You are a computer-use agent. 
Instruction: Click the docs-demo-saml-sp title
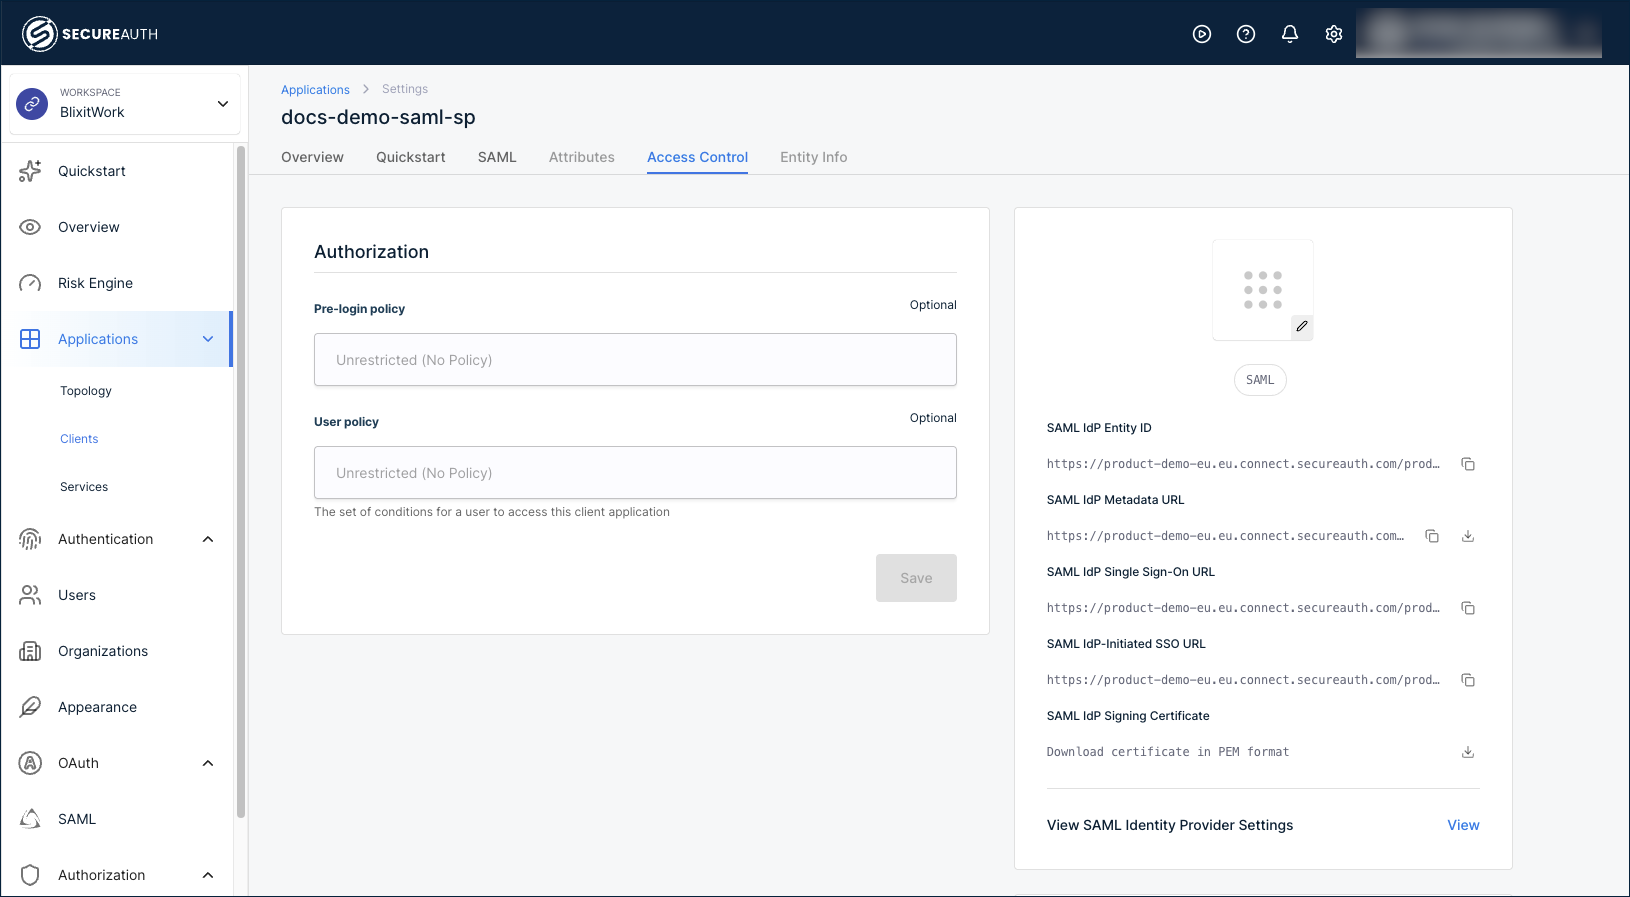click(378, 117)
